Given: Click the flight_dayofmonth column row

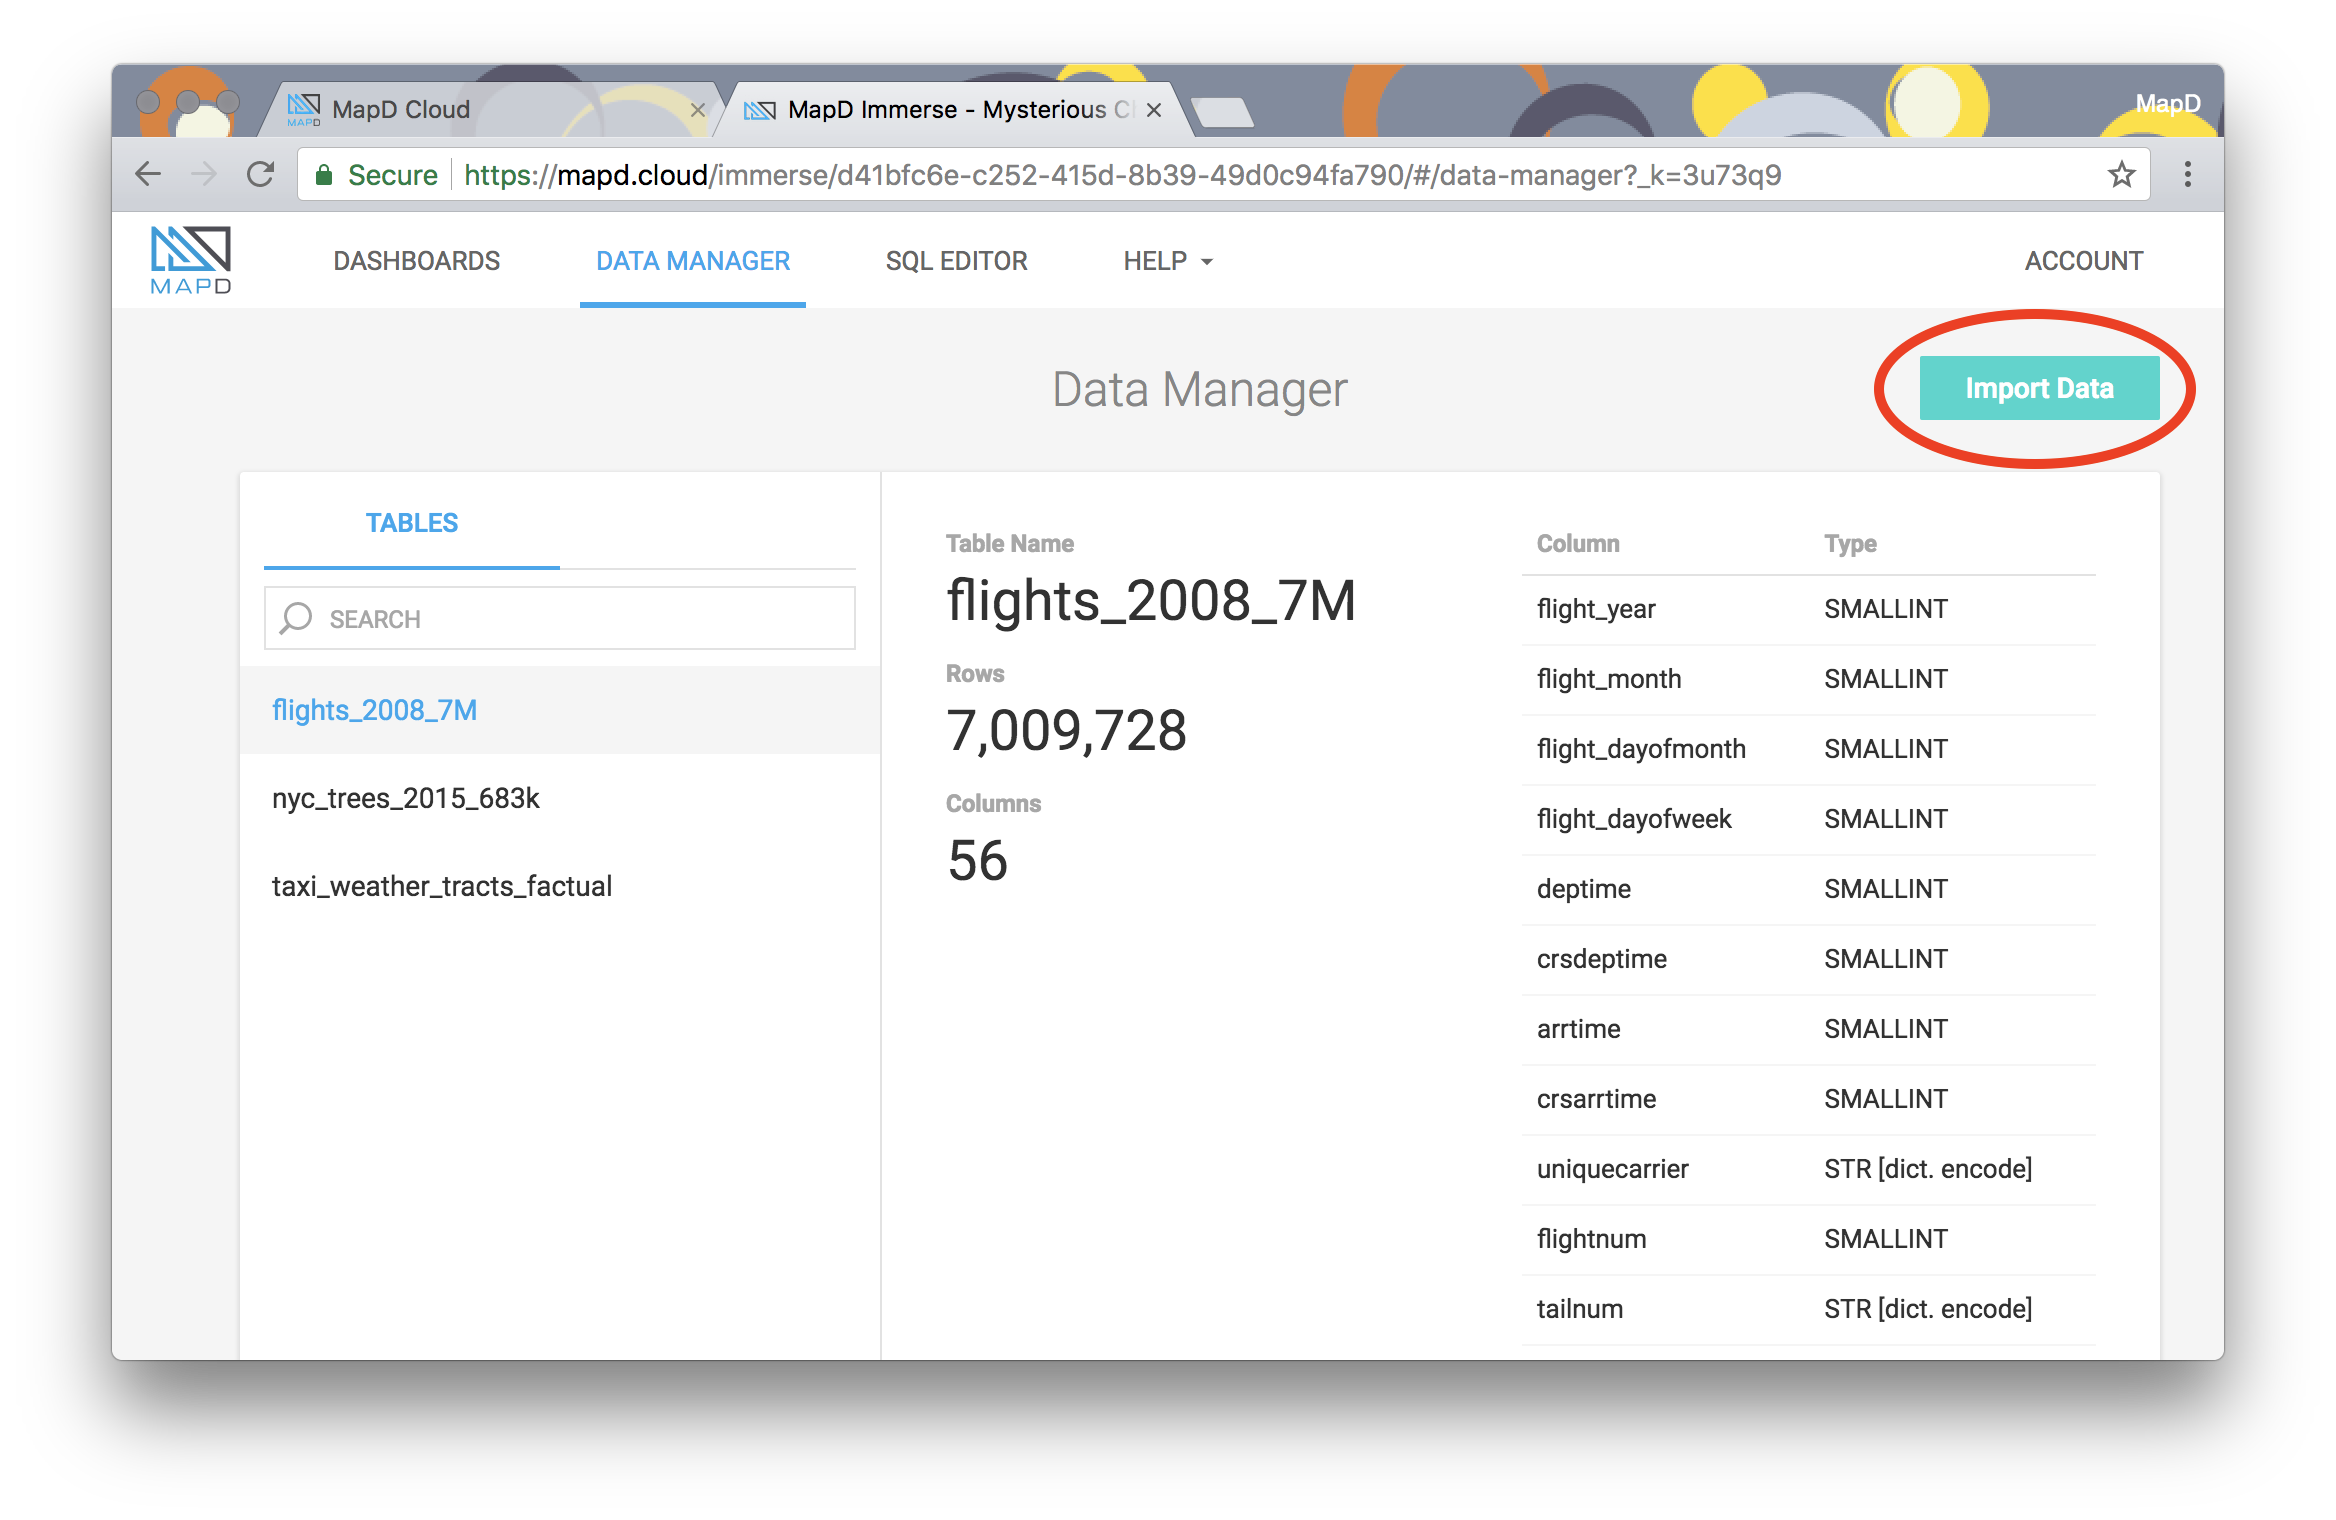Looking at the screenshot, I should 1808,749.
